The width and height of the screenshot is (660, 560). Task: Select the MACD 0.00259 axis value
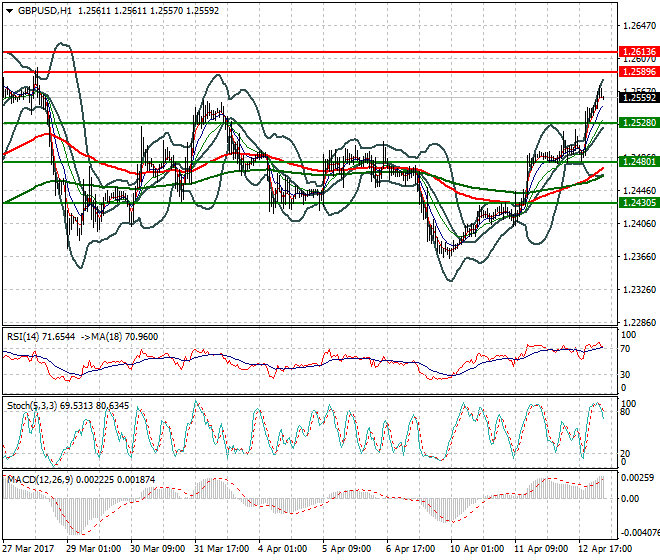point(638,478)
